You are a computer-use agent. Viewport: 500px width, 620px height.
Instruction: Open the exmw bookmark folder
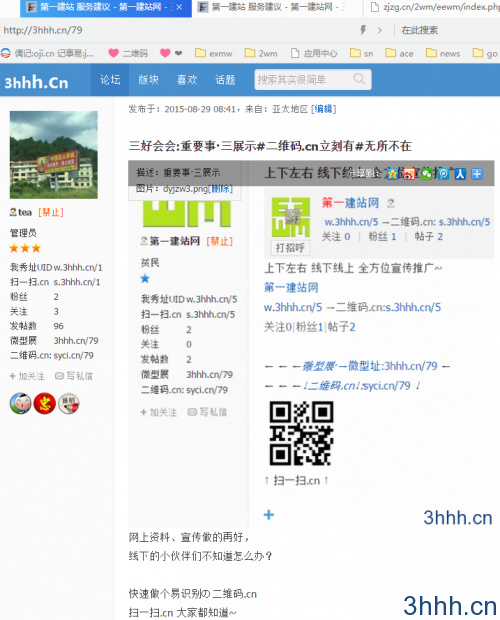(x=213, y=53)
